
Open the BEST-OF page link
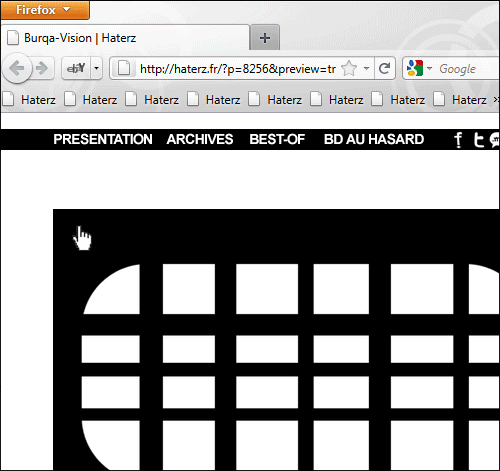pos(277,139)
